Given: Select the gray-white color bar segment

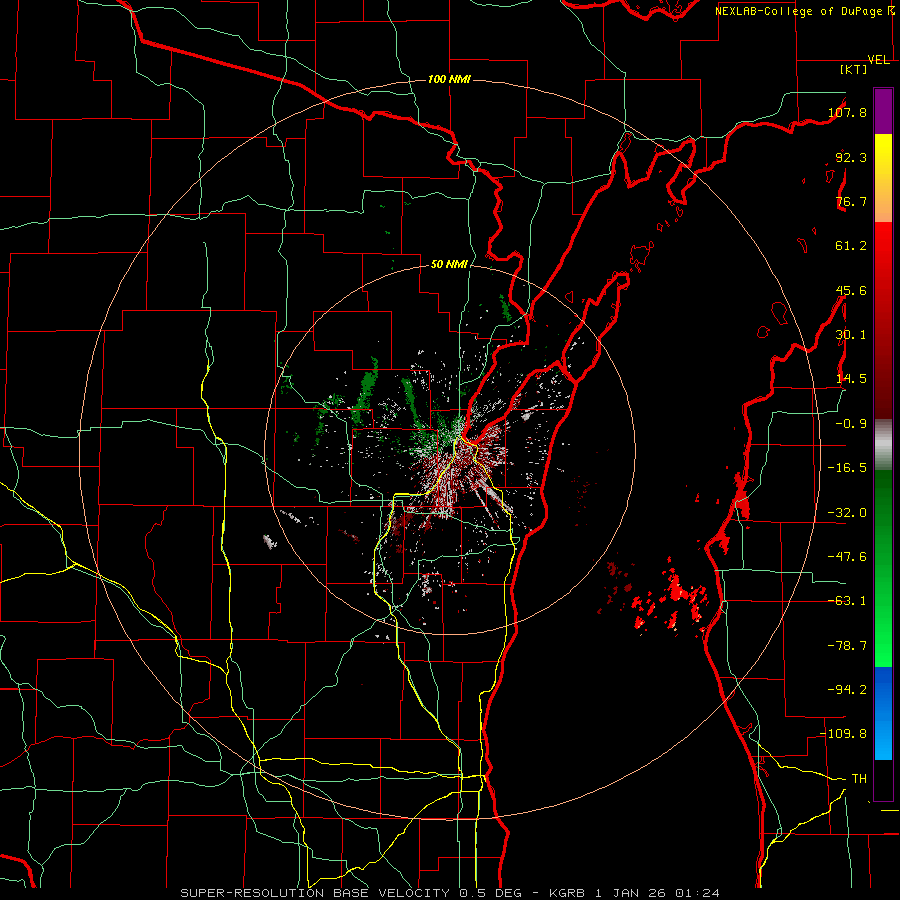Looking at the screenshot, I should [x=883, y=443].
